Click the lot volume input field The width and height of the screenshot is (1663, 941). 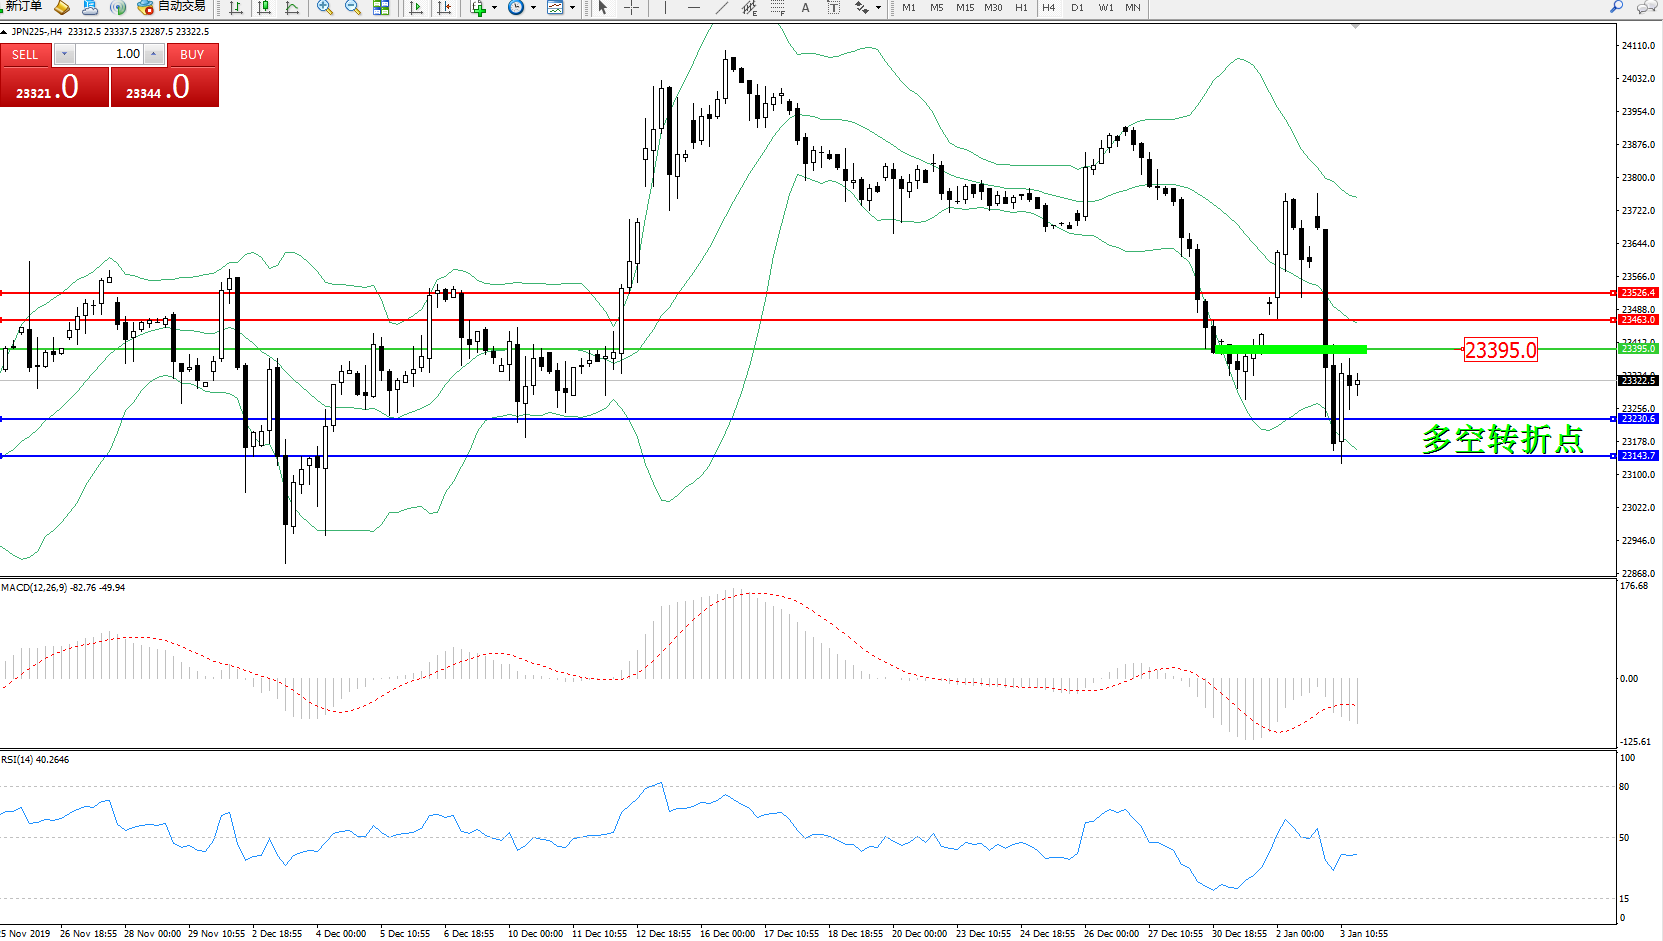pos(110,54)
